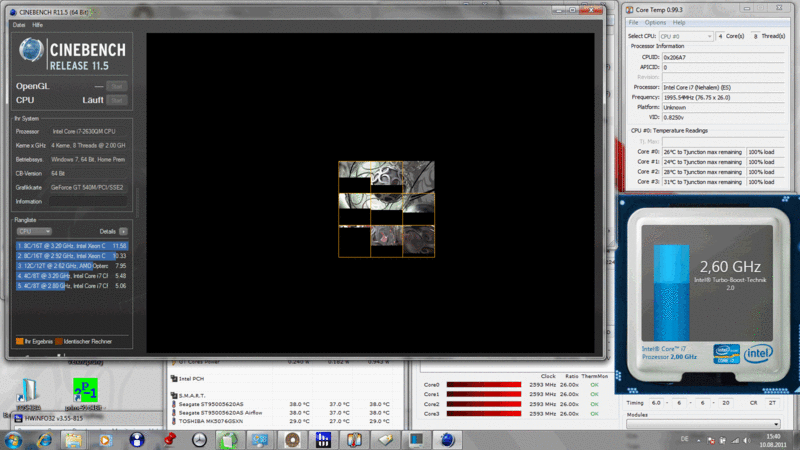Open the green 2P-1 desktop shortcut icon
Image resolution: width=800 pixels, height=450 pixels.
85,390
